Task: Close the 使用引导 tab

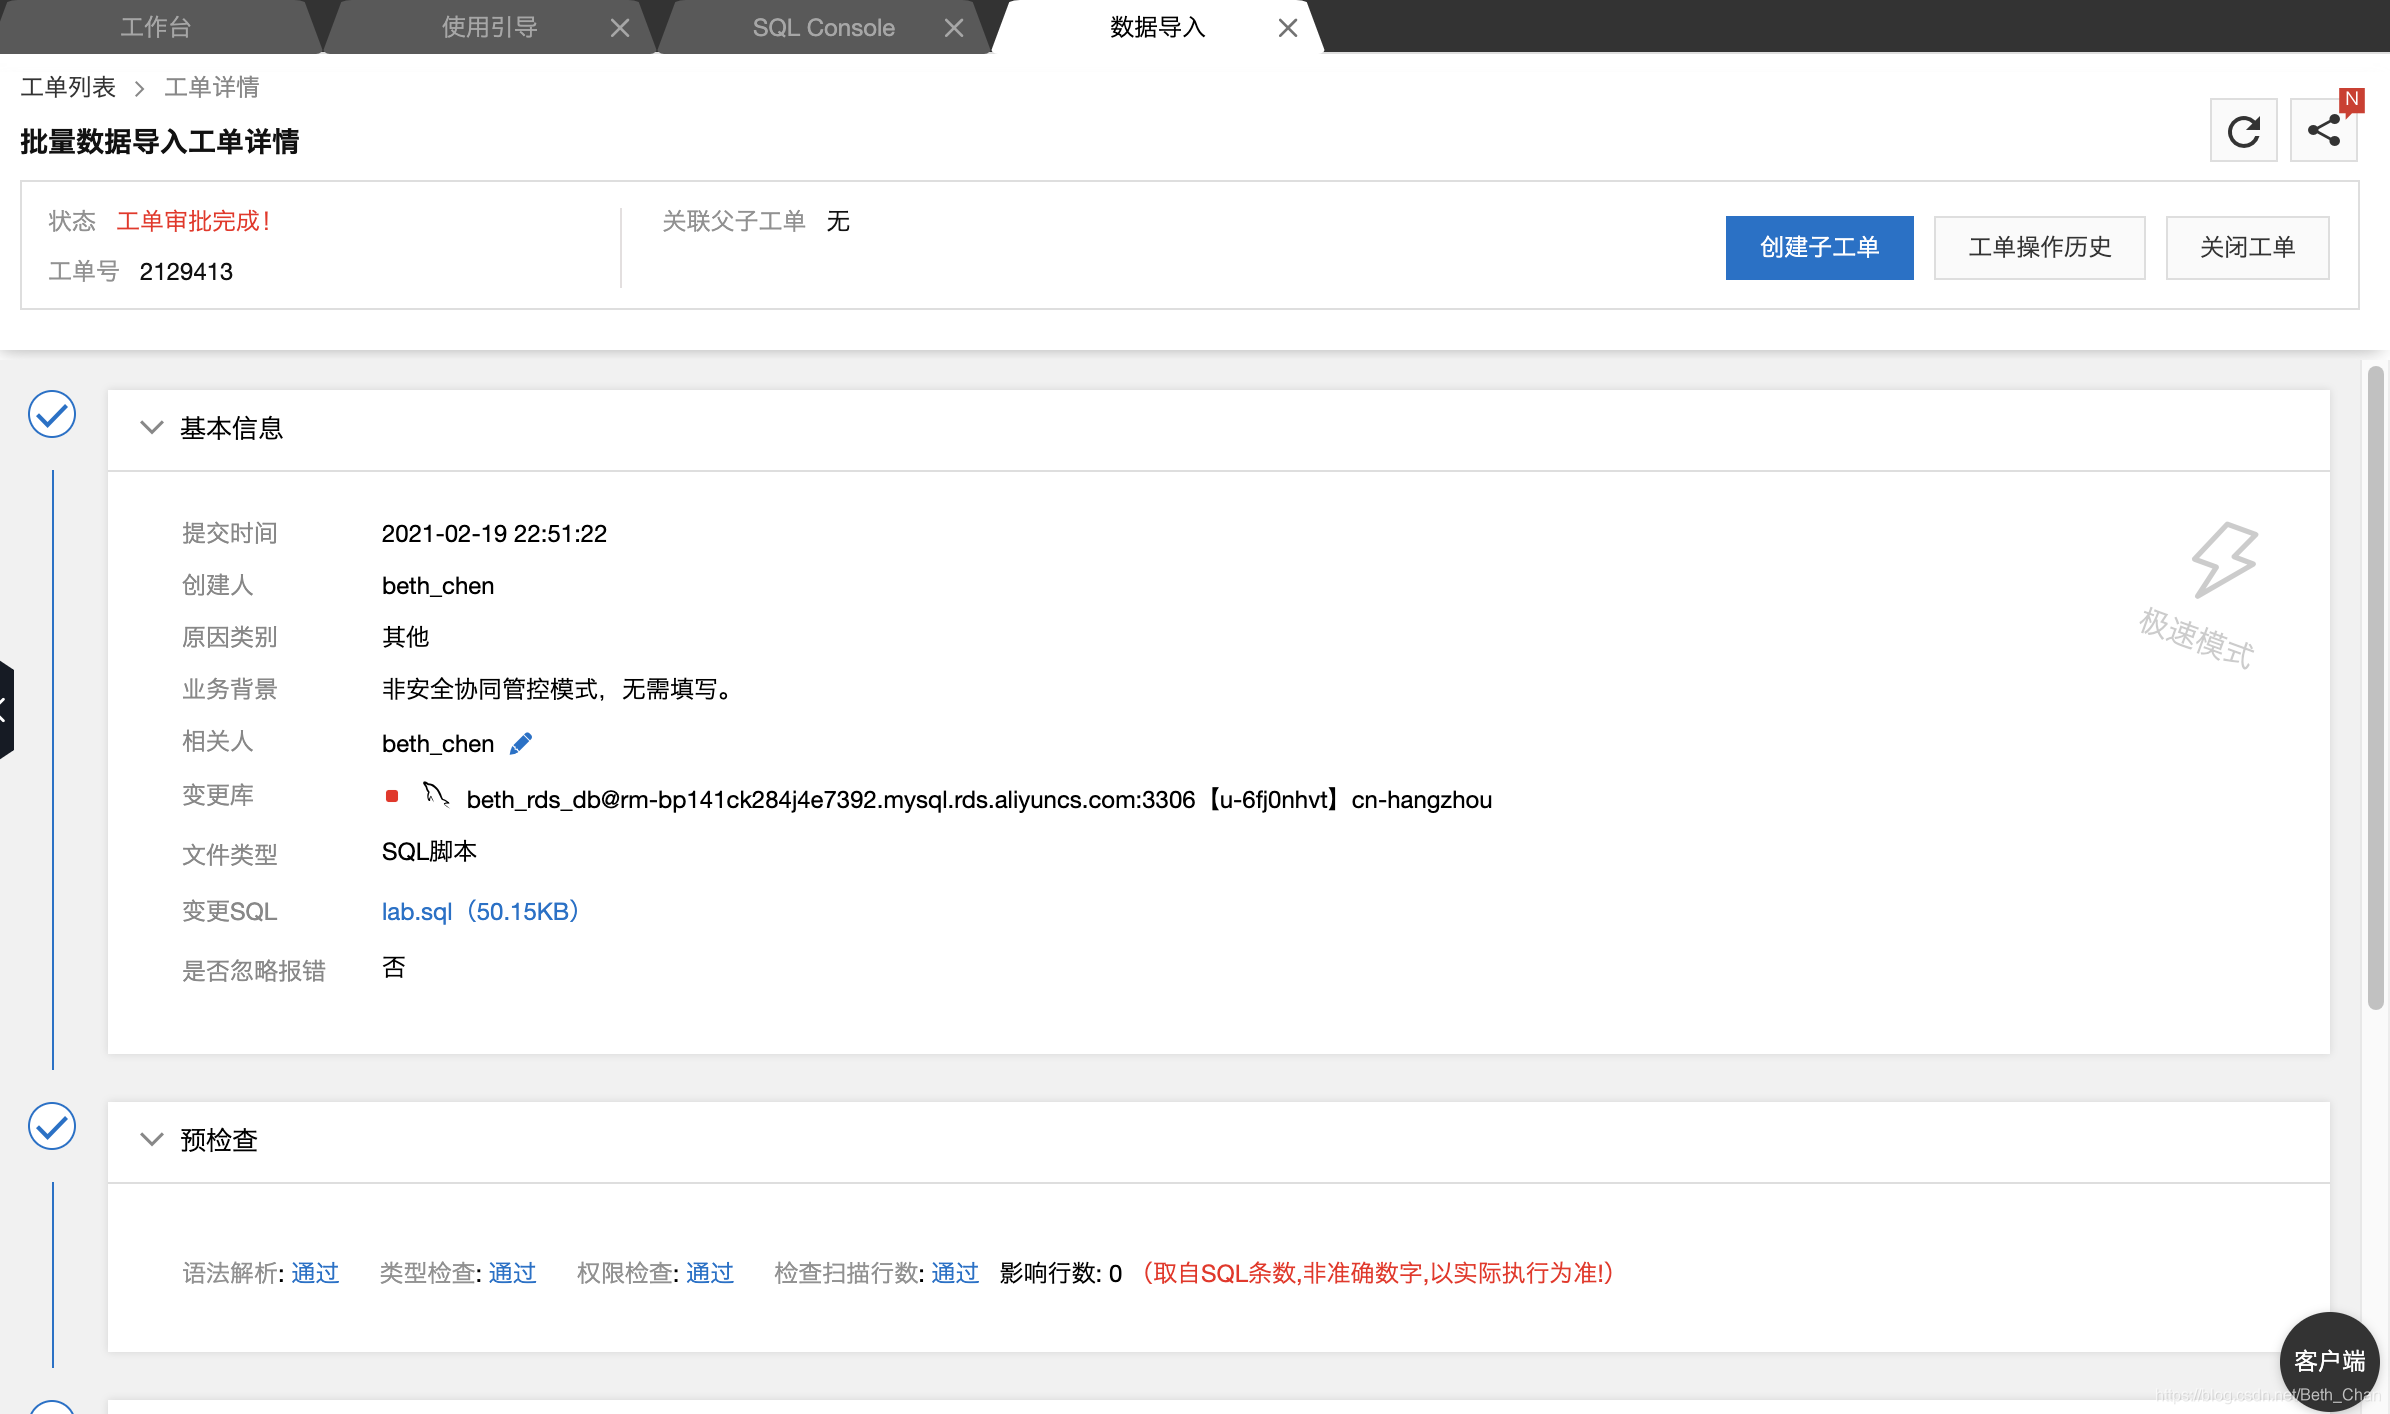Action: click(x=620, y=28)
